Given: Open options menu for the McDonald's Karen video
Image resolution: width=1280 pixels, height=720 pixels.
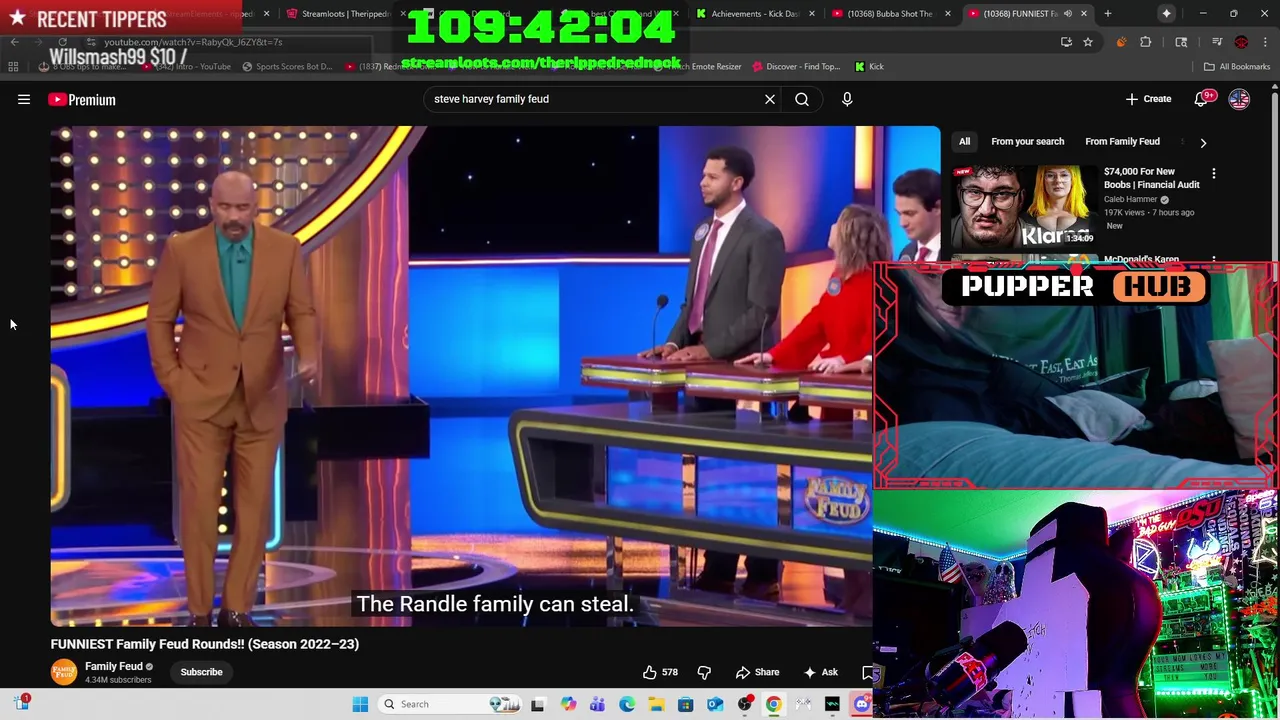Looking at the screenshot, I should (x=1214, y=259).
